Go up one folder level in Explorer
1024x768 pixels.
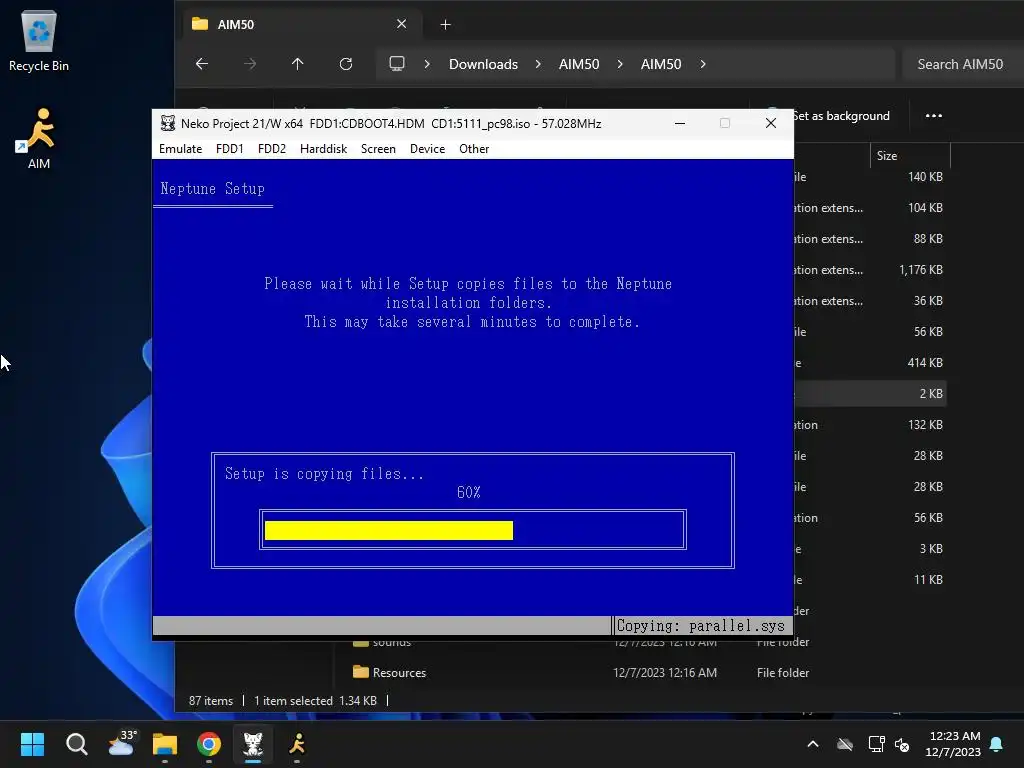(x=297, y=64)
